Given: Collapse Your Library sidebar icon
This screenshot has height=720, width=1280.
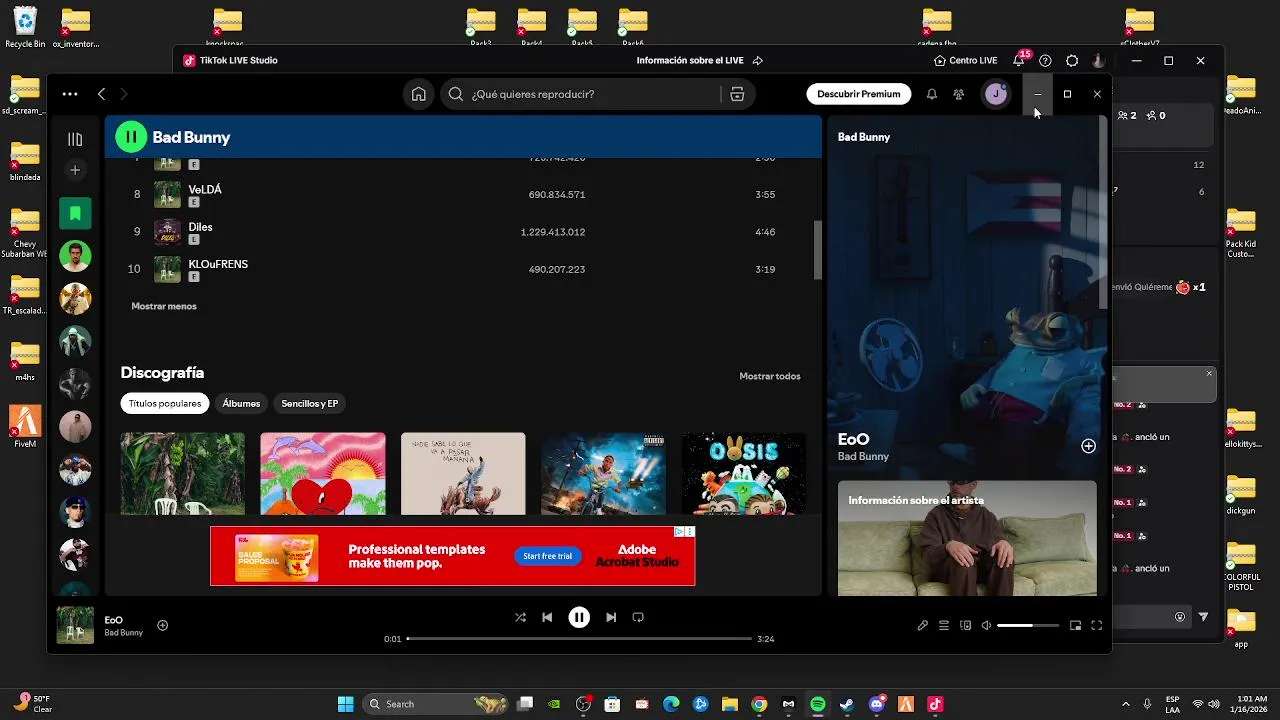Looking at the screenshot, I should 75,140.
